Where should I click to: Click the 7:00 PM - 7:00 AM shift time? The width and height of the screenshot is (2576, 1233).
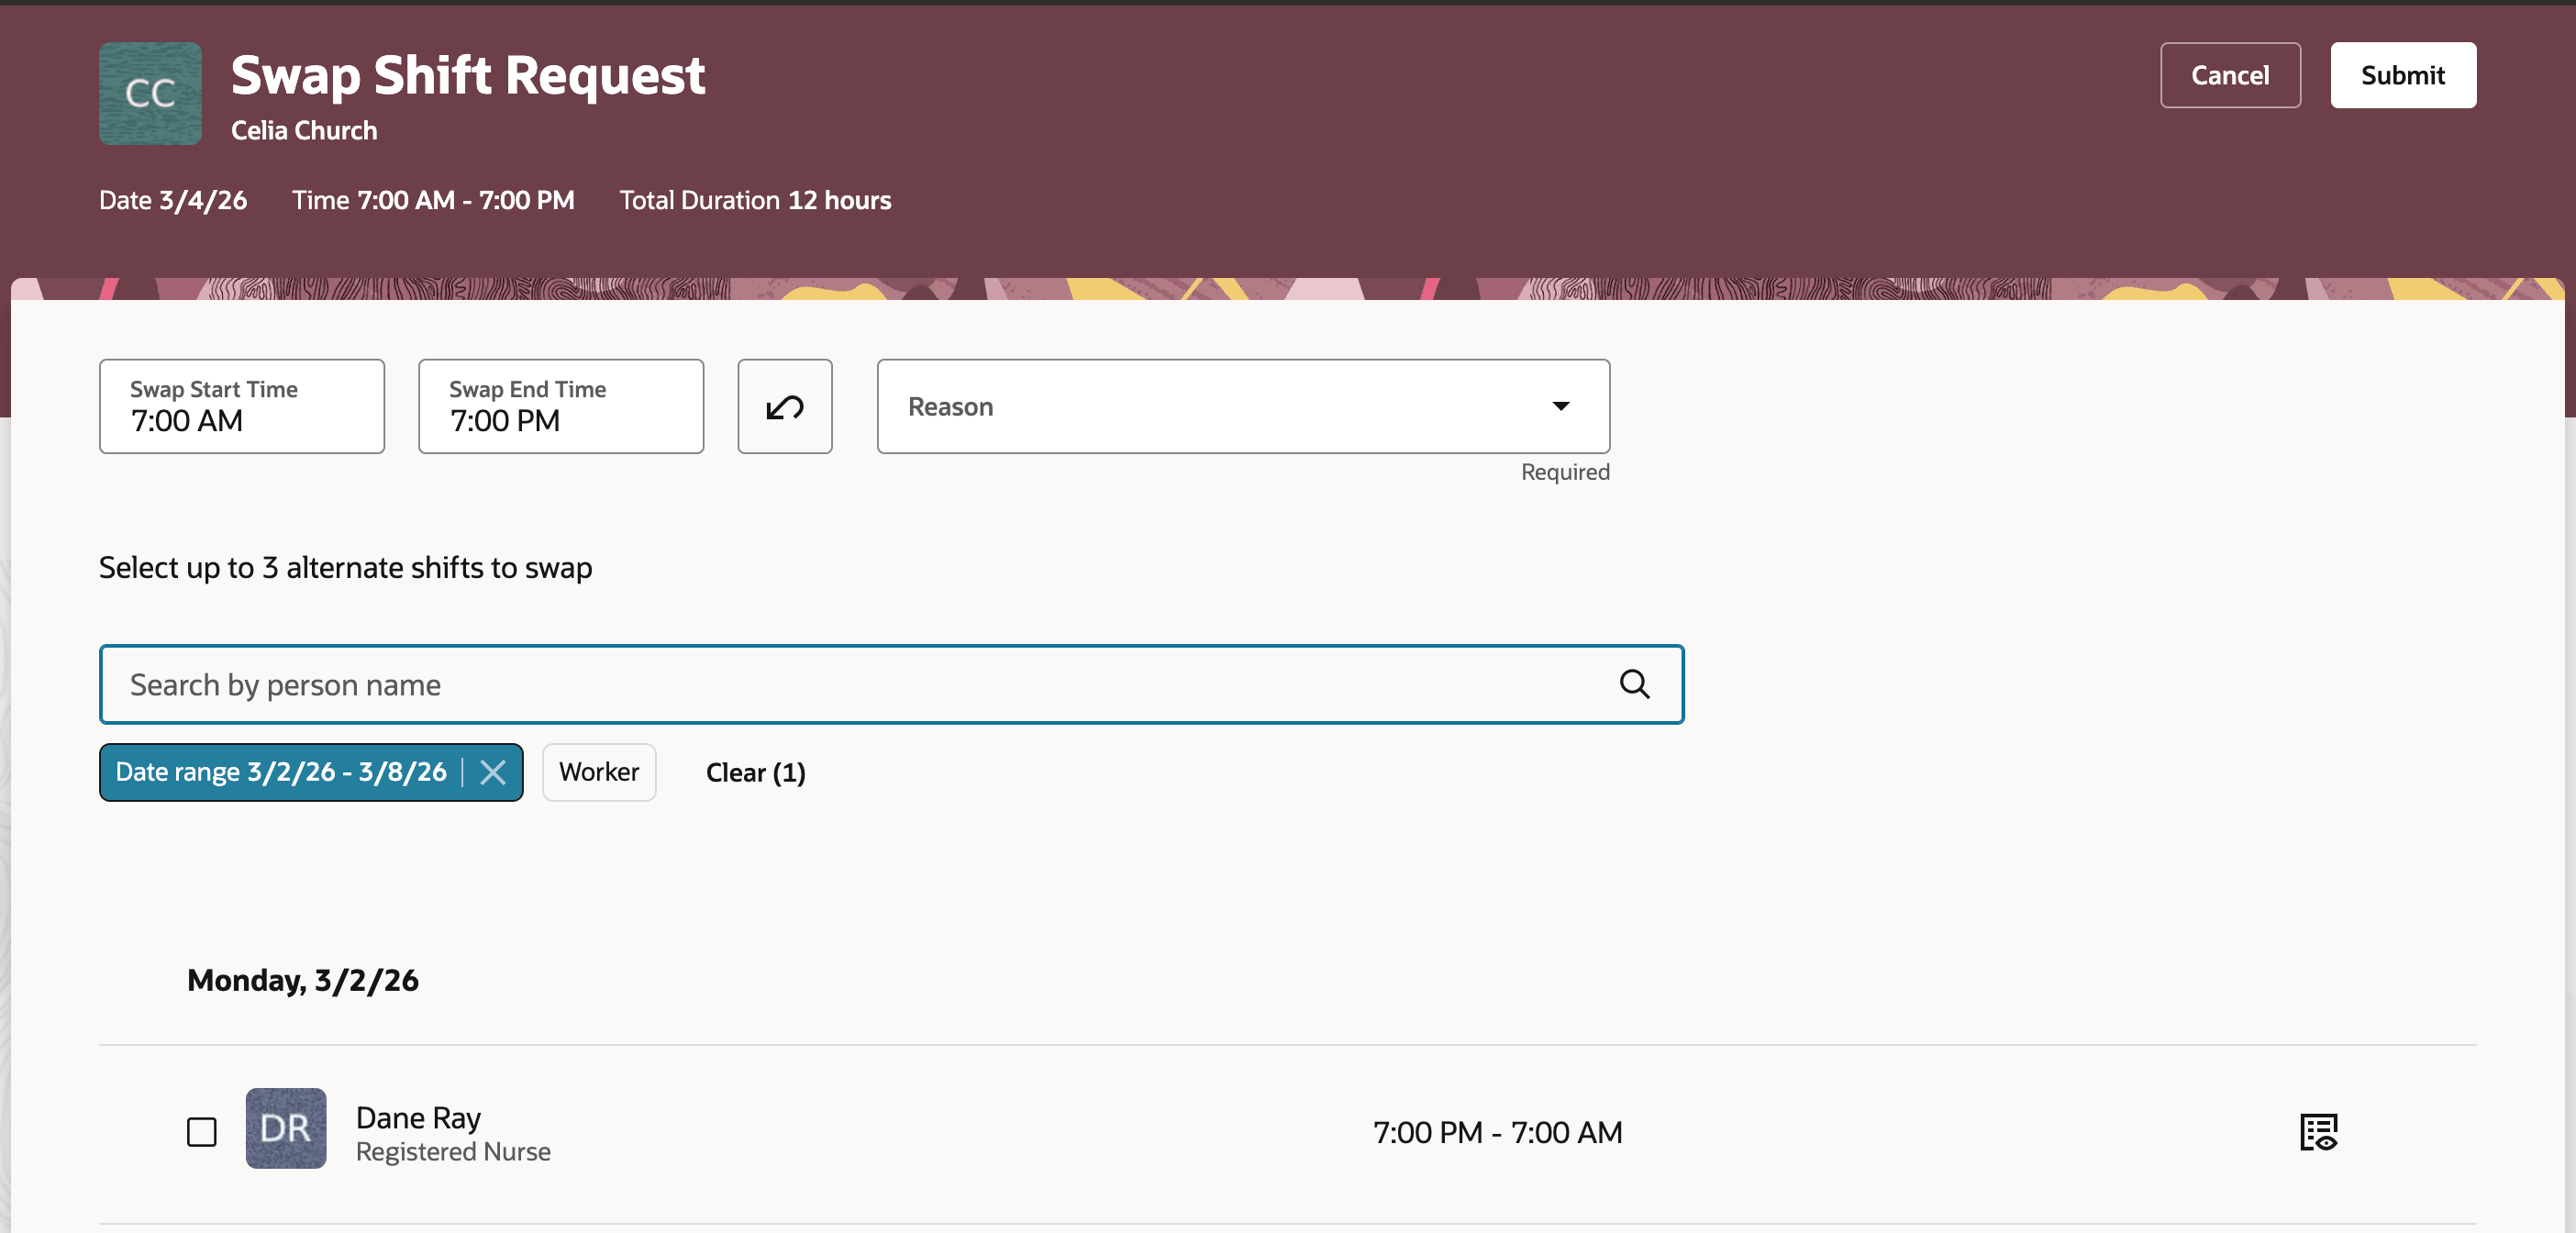1497,1132
